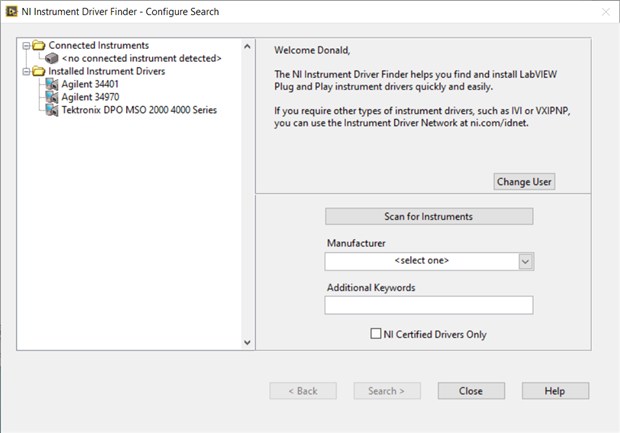This screenshot has width=620, height=433.
Task: Click the no connected instrument device icon
Action: click(x=52, y=59)
